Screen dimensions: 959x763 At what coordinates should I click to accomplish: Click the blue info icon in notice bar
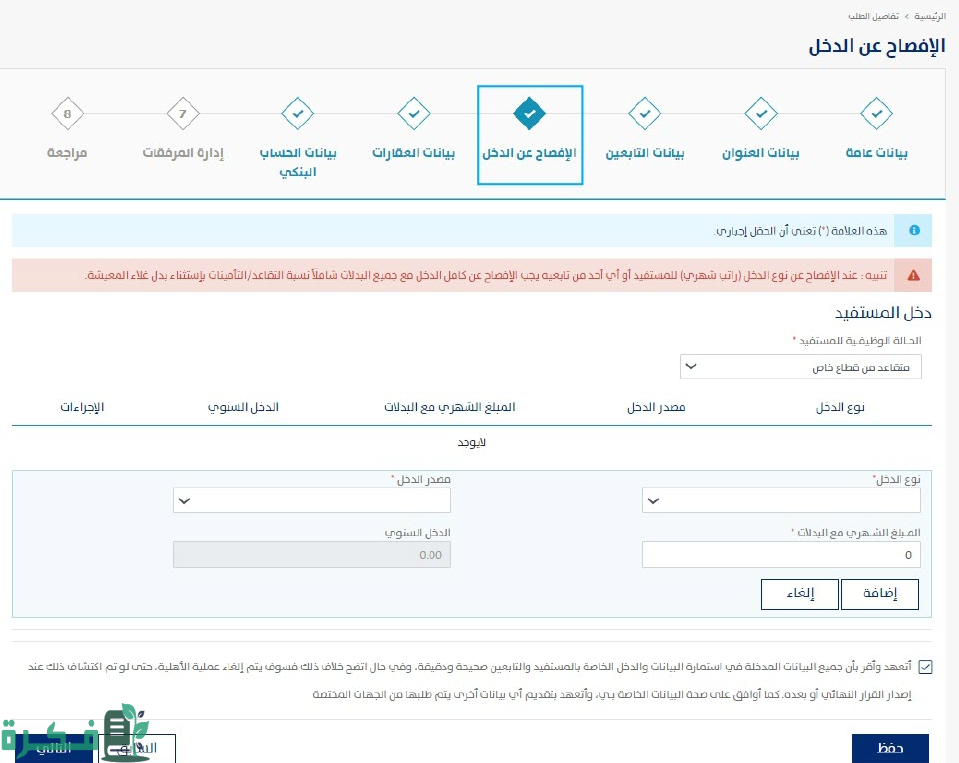click(914, 230)
